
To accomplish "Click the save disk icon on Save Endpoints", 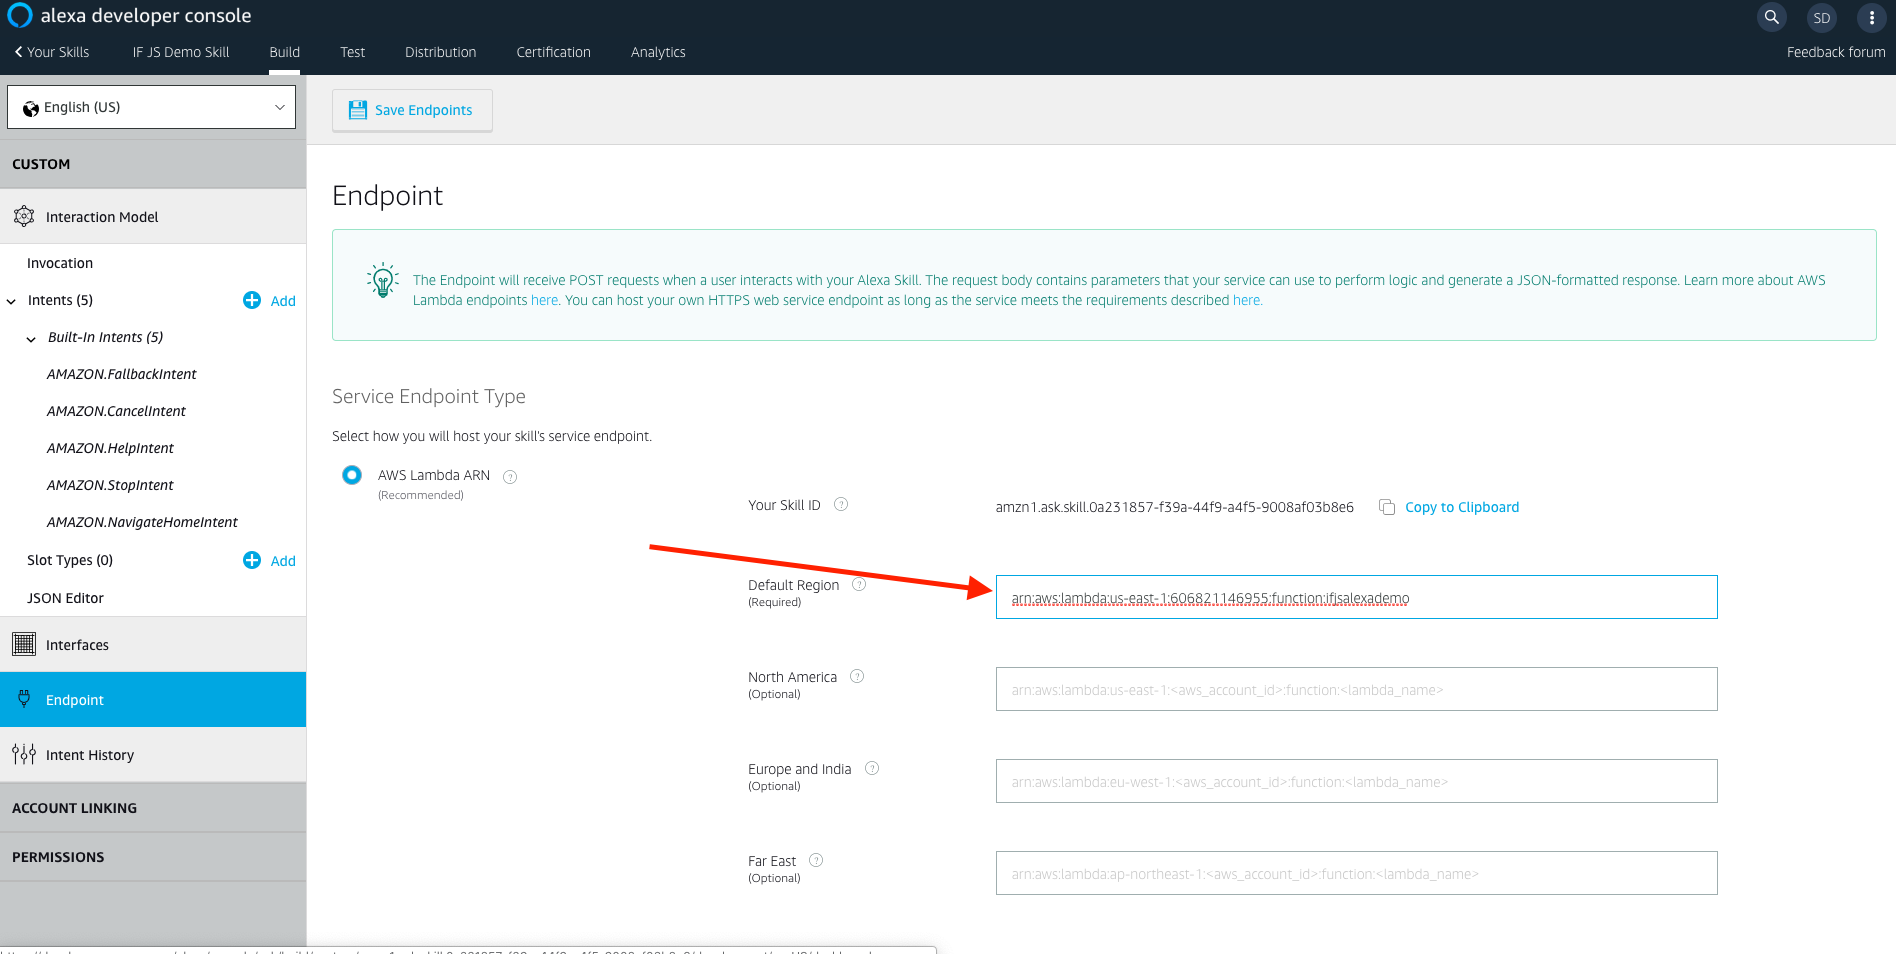I will coord(357,109).
